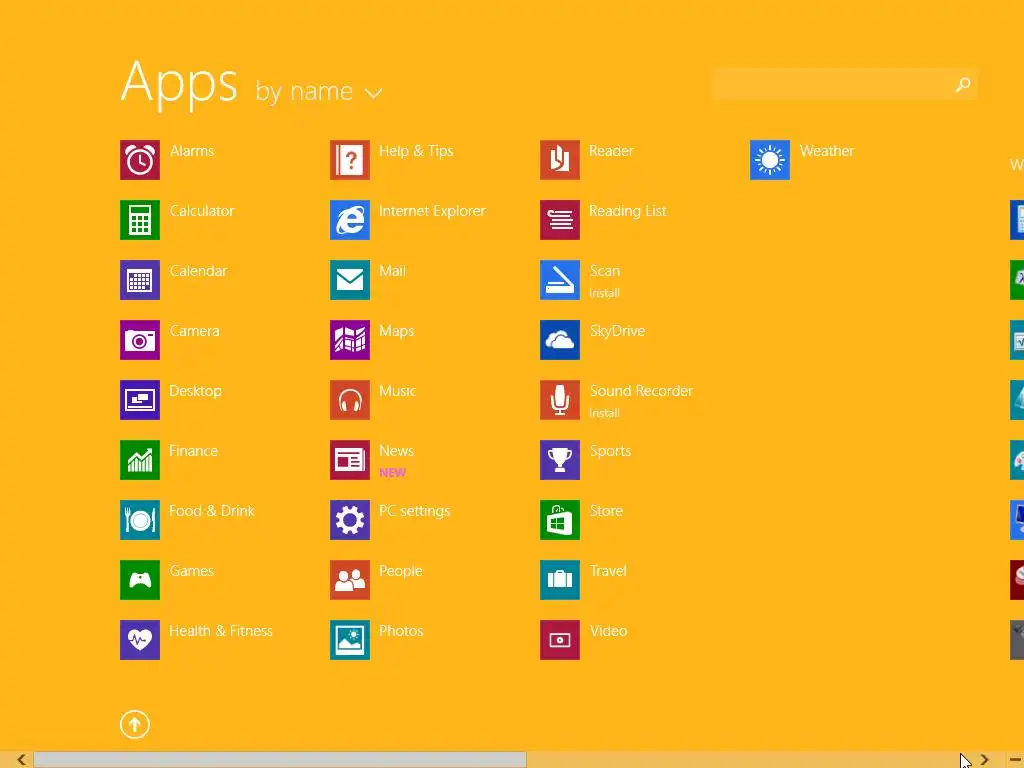Launch the Sports trophy icon
The height and width of the screenshot is (768, 1024).
click(x=560, y=460)
